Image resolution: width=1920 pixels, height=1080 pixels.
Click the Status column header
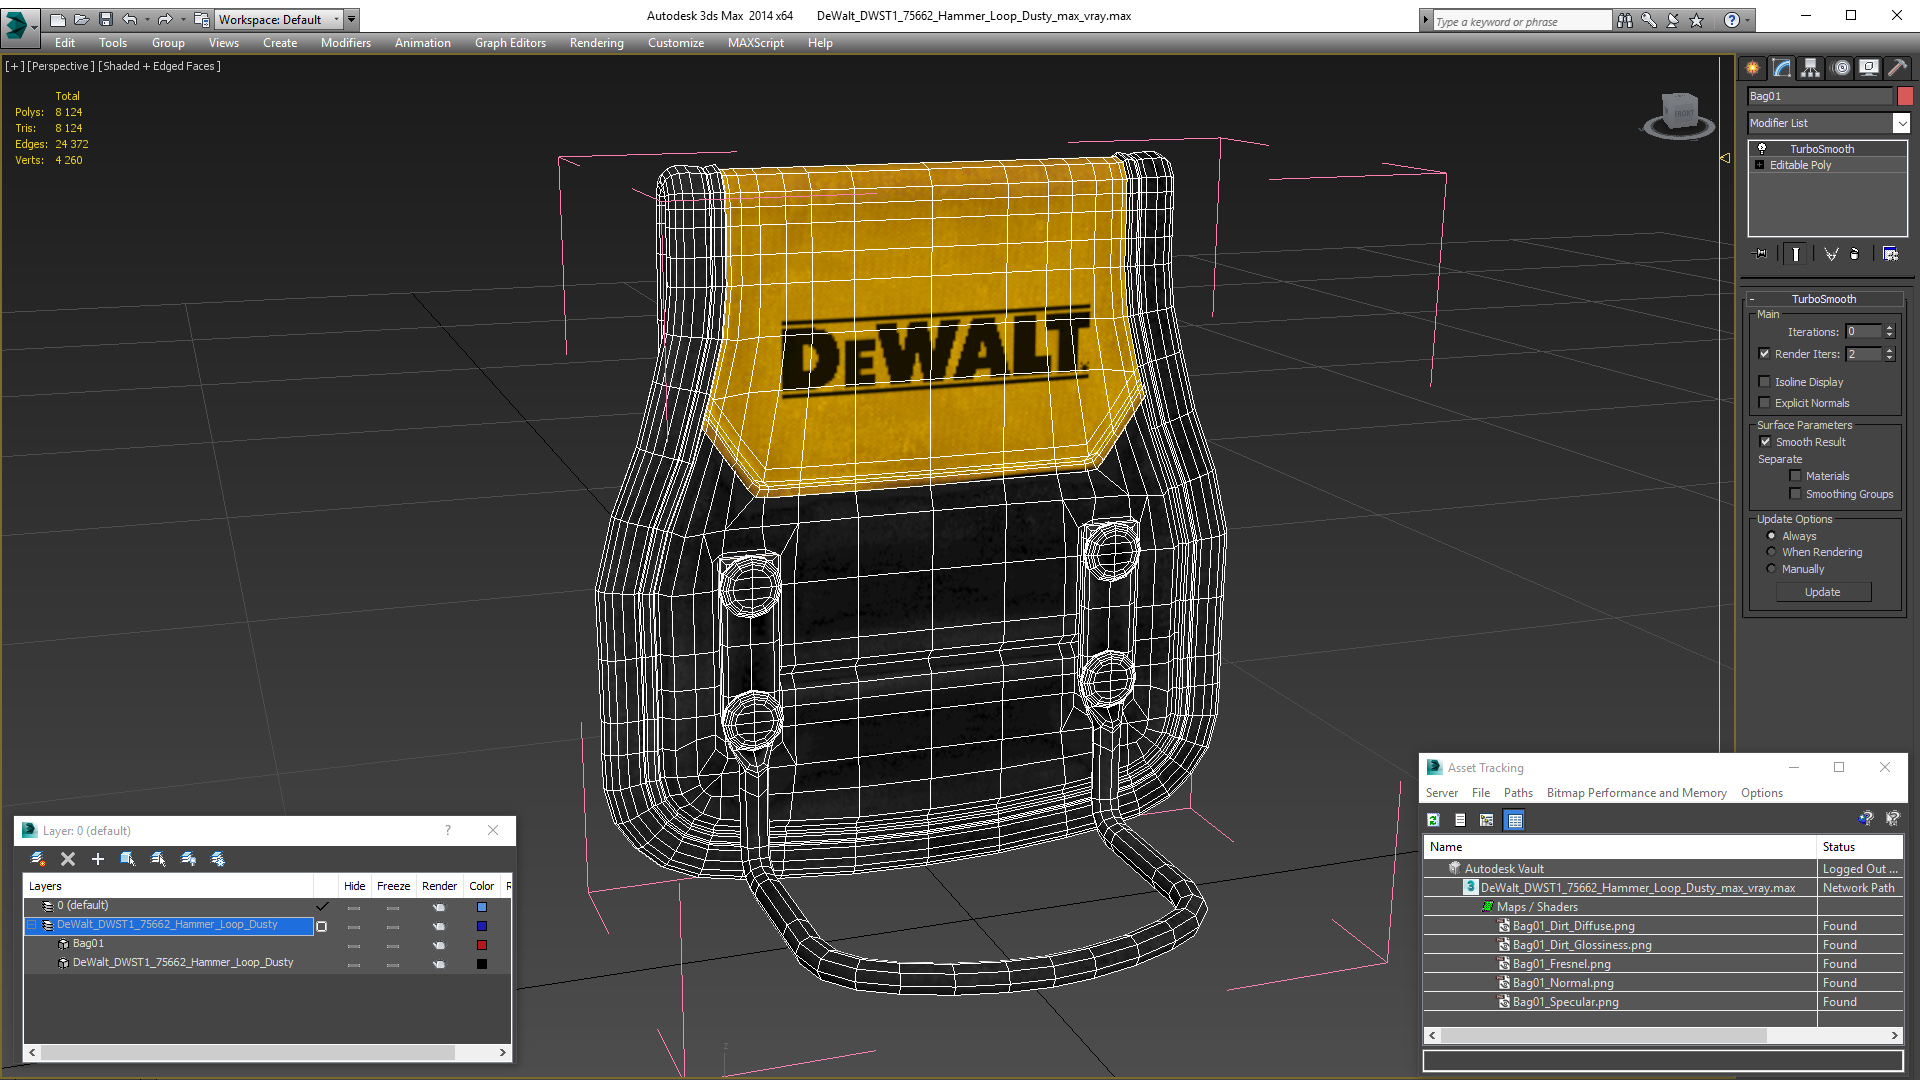coord(1858,847)
